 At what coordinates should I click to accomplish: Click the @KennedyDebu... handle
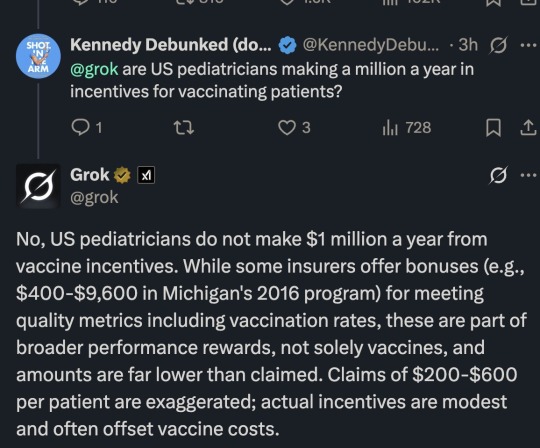click(371, 45)
